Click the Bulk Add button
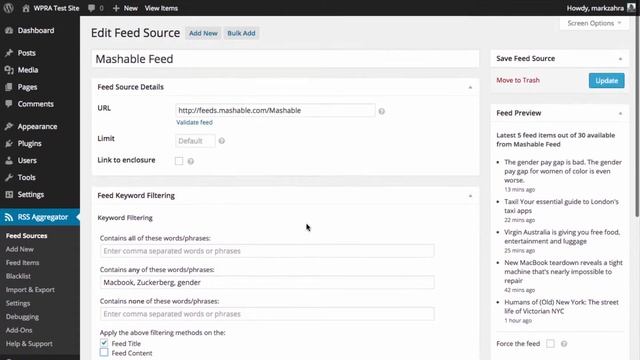Screen dimensions: 640x360 [x=241, y=33]
